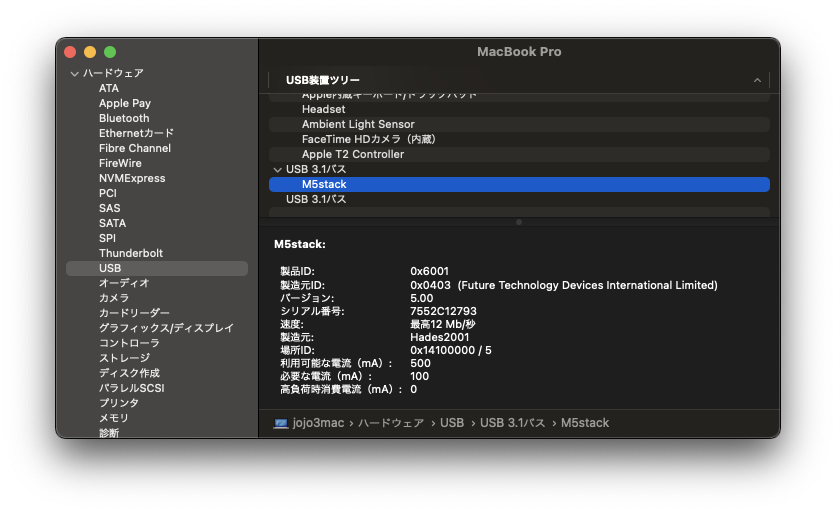Open グラフィックス/ディスプレイ in the sidebar
Image resolution: width=836 pixels, height=512 pixels.
pos(166,327)
